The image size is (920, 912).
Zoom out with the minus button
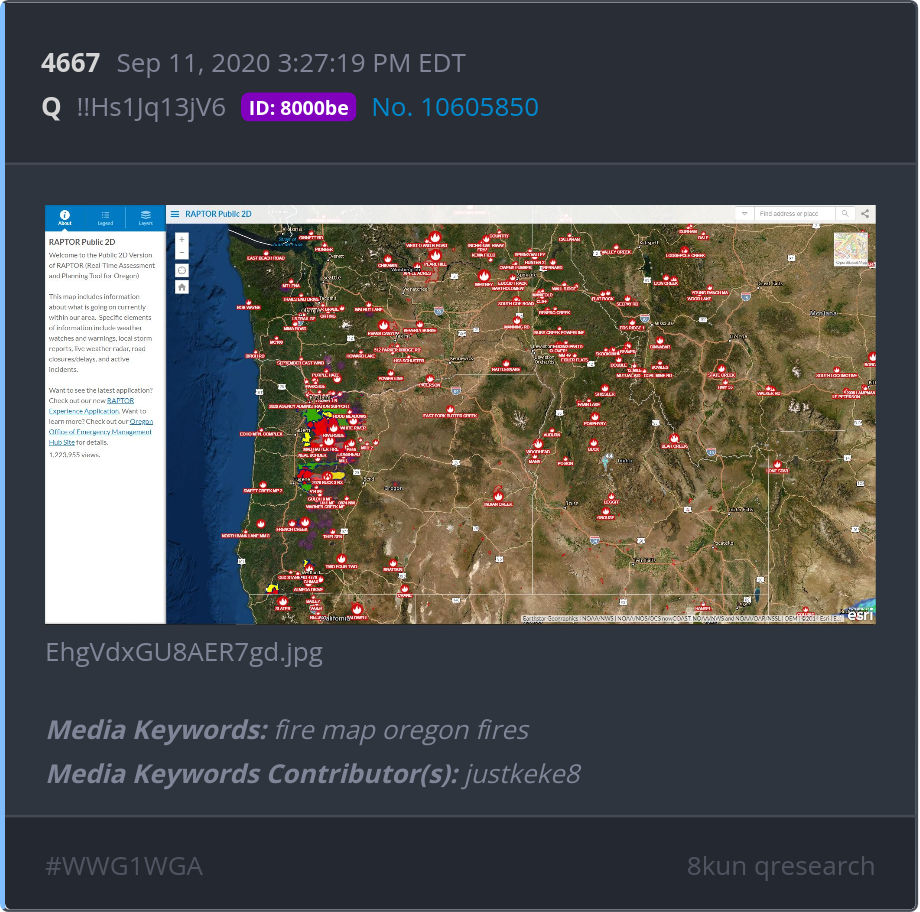(182, 253)
